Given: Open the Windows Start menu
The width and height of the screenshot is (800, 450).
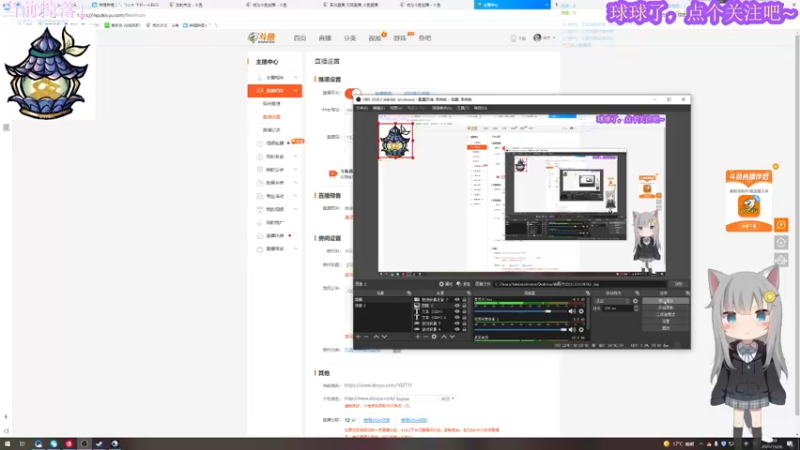Looking at the screenshot, I should pos(7,444).
